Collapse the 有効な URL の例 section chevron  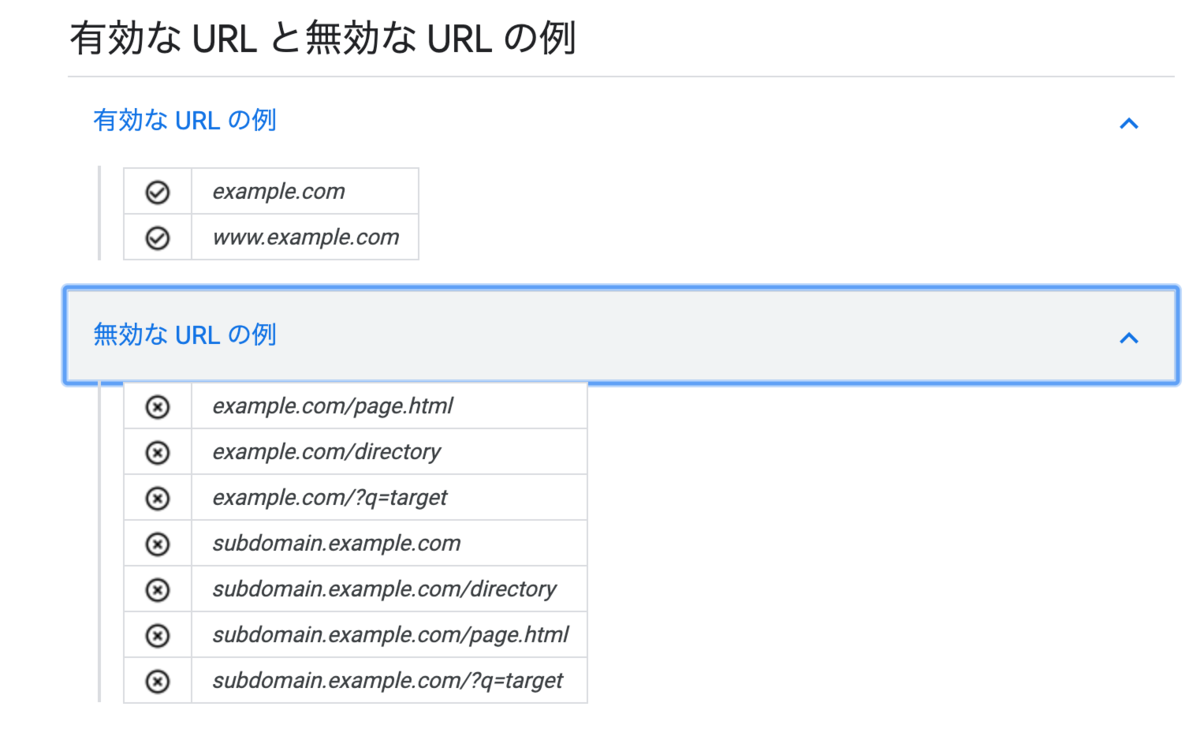[1129, 123]
